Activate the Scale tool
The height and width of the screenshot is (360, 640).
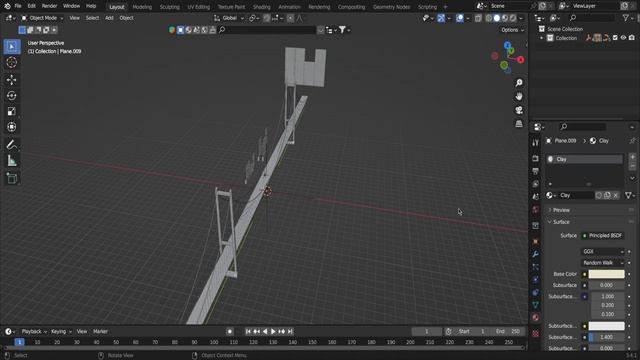click(11, 111)
